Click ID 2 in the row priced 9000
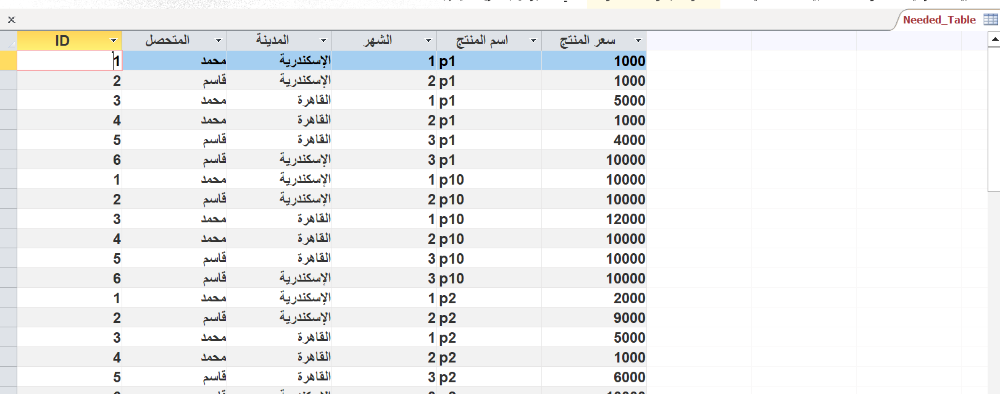 click(117, 317)
